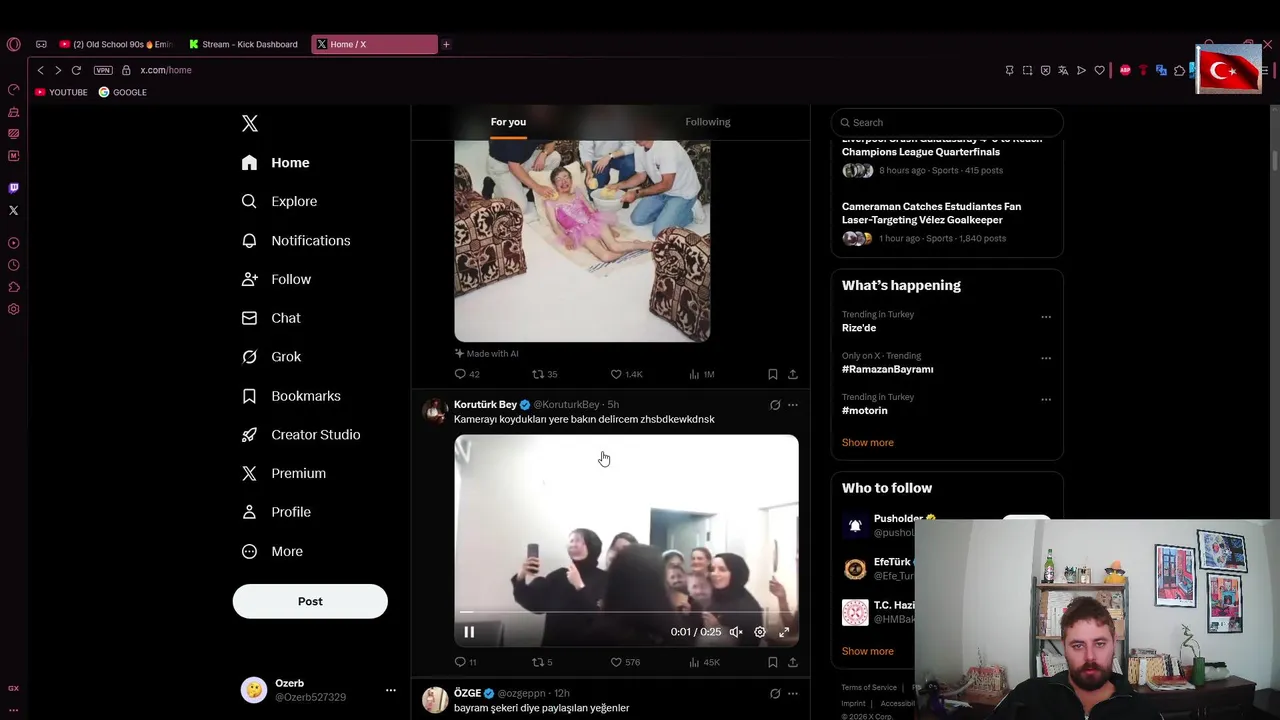The width and height of the screenshot is (1280, 720).
Task: Show more under Who to follow
Action: click(x=868, y=651)
